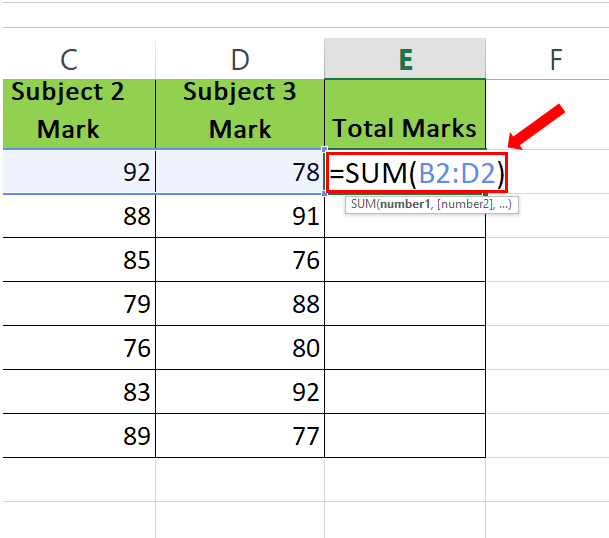Click the Subject 3 Mark header cell
Viewport: 609px width, 538px height.
240,114
